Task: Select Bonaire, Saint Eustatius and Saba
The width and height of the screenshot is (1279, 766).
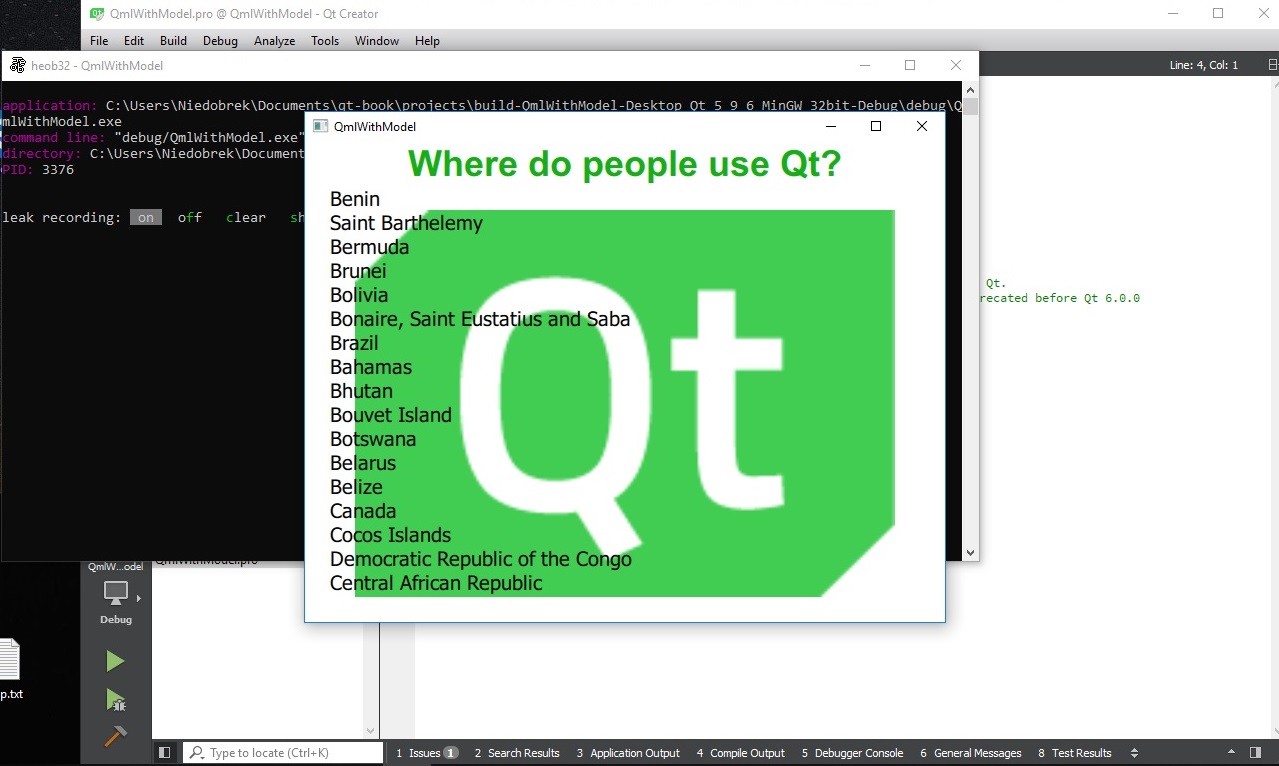Action: (x=480, y=319)
